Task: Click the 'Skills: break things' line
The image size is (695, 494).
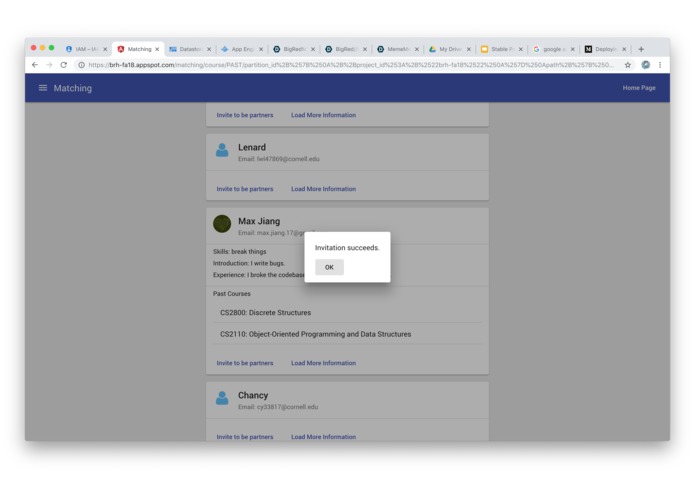Action: (239, 251)
